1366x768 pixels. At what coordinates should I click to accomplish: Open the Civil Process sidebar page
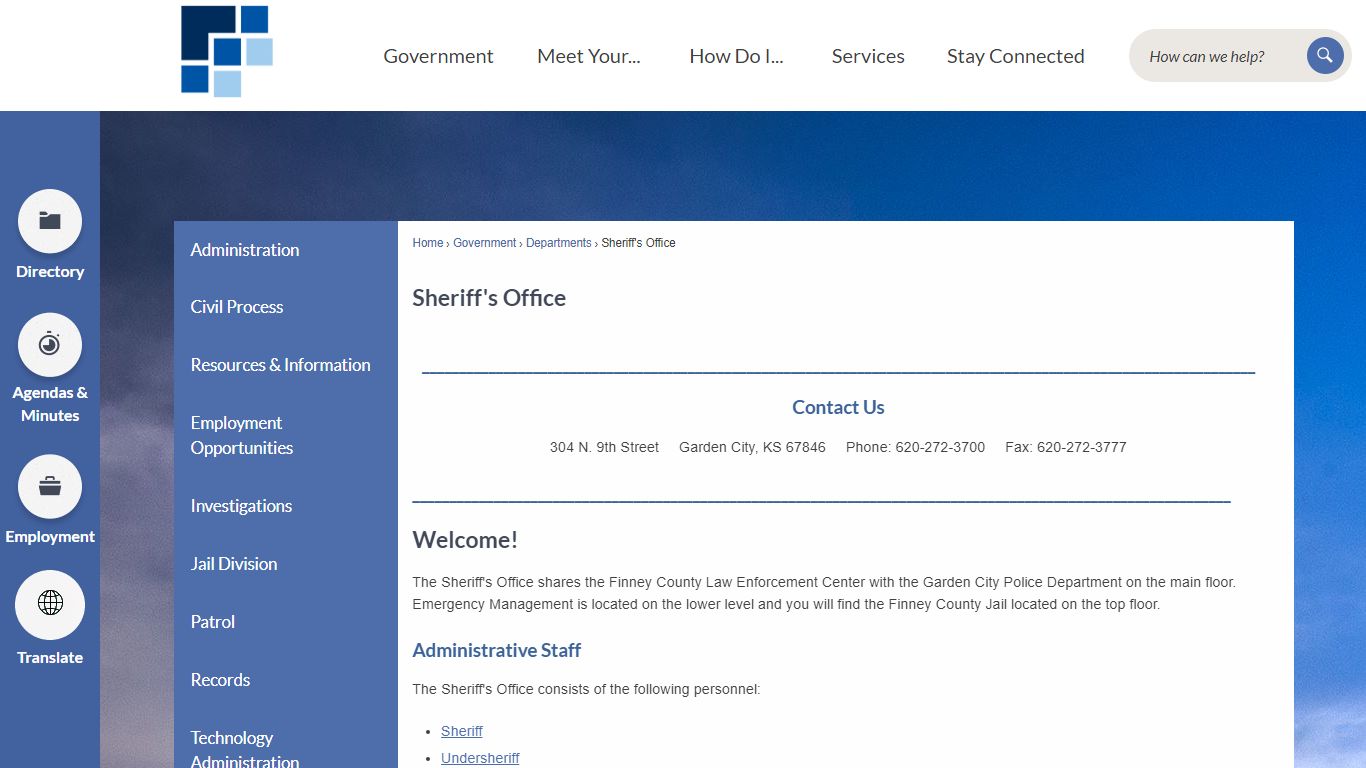pos(286,307)
